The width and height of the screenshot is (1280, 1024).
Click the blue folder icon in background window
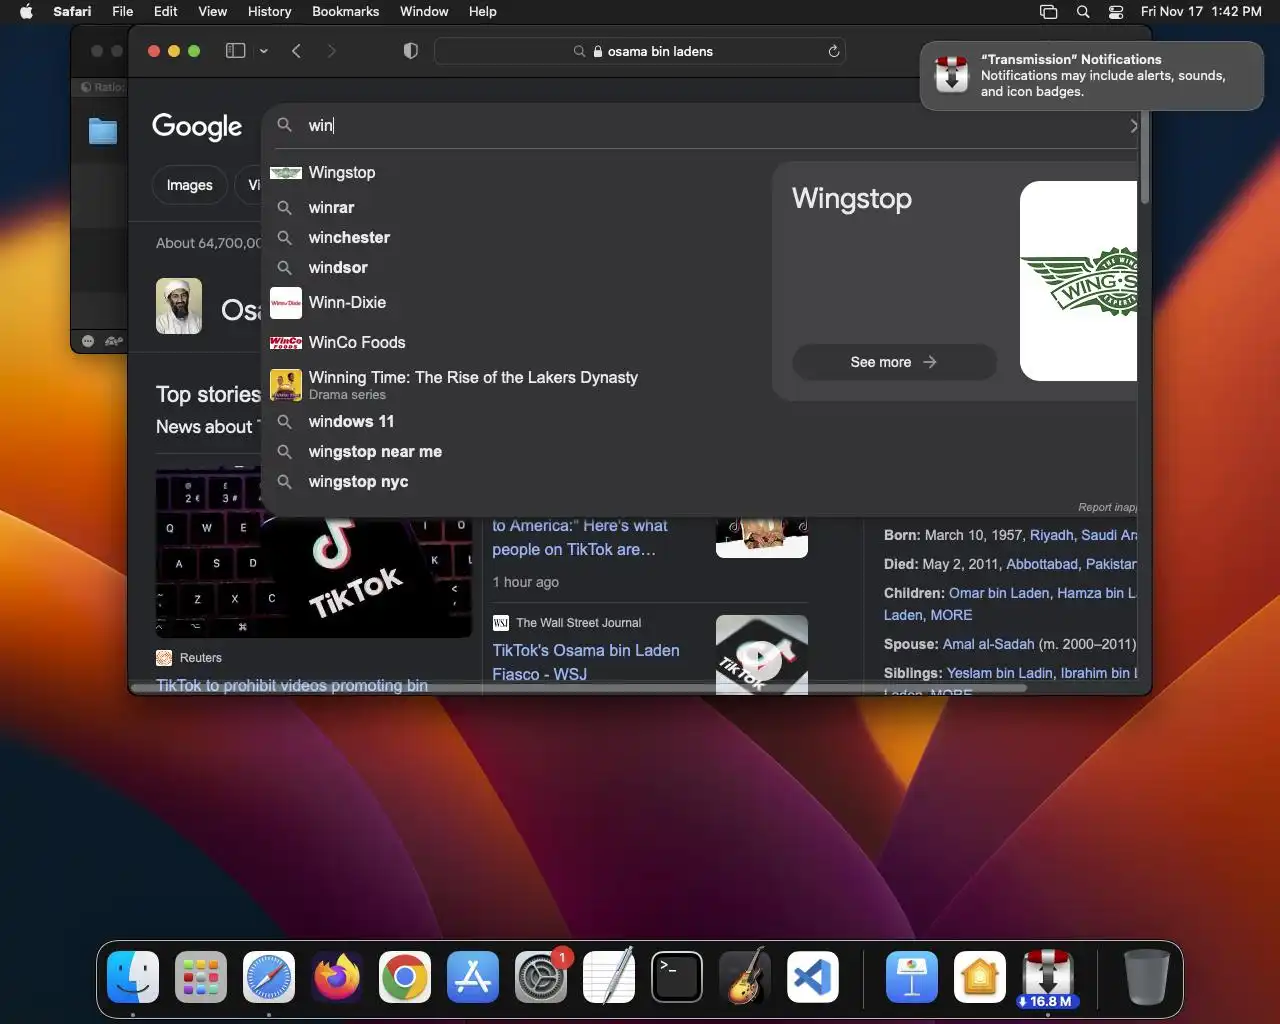point(103,131)
